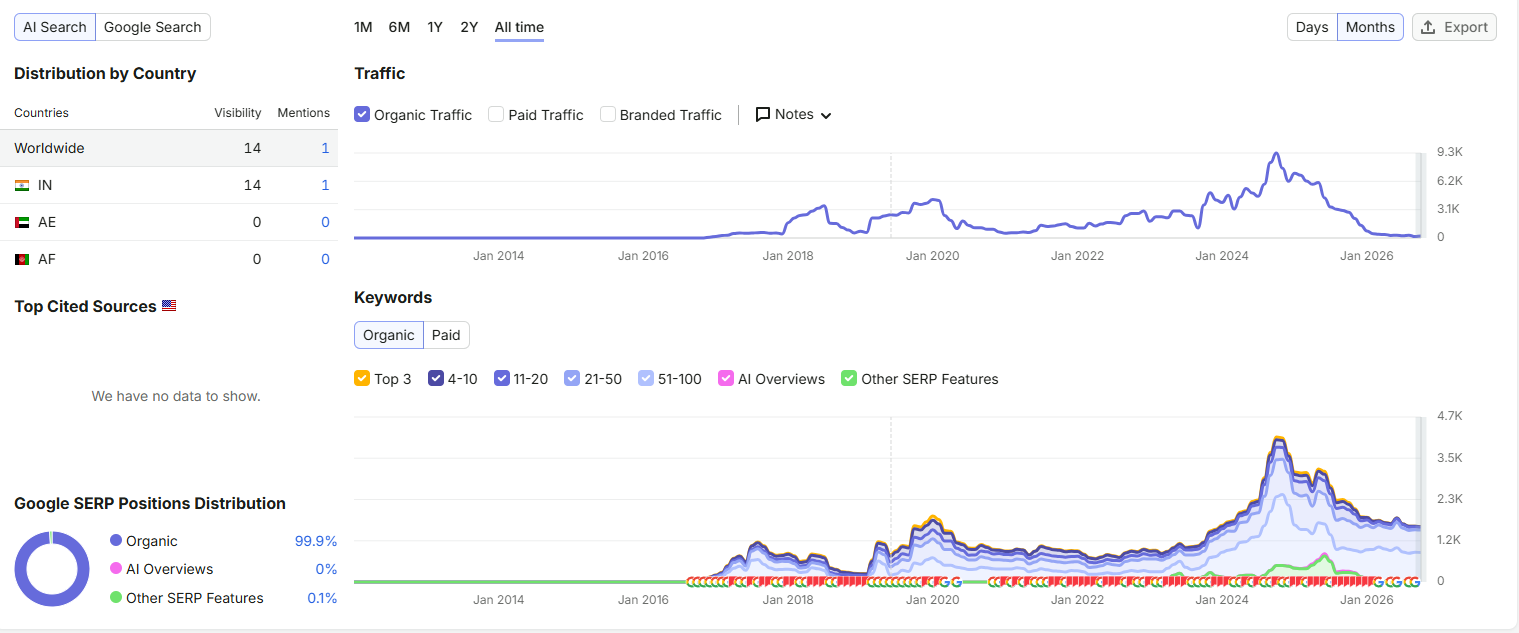Viewport: 1519px width, 633px height.
Task: Toggle the 21-50 positions checkbox
Action: coord(572,378)
